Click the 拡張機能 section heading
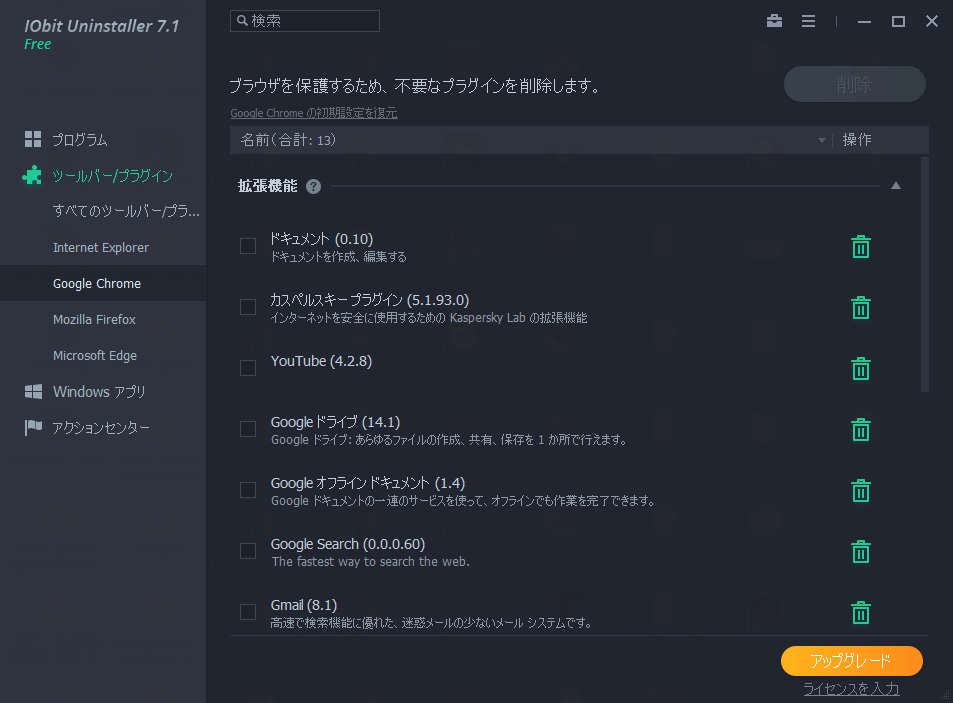Viewport: 953px width, 703px height. (x=267, y=186)
